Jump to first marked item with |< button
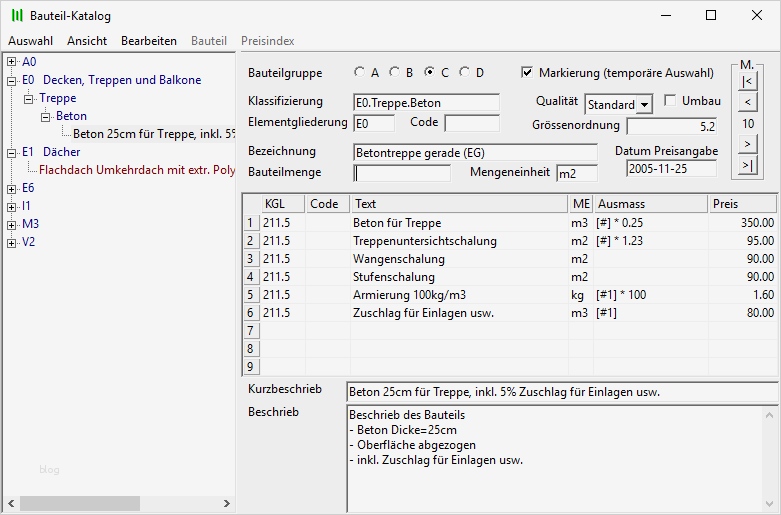The width and height of the screenshot is (781, 515). coord(747,81)
